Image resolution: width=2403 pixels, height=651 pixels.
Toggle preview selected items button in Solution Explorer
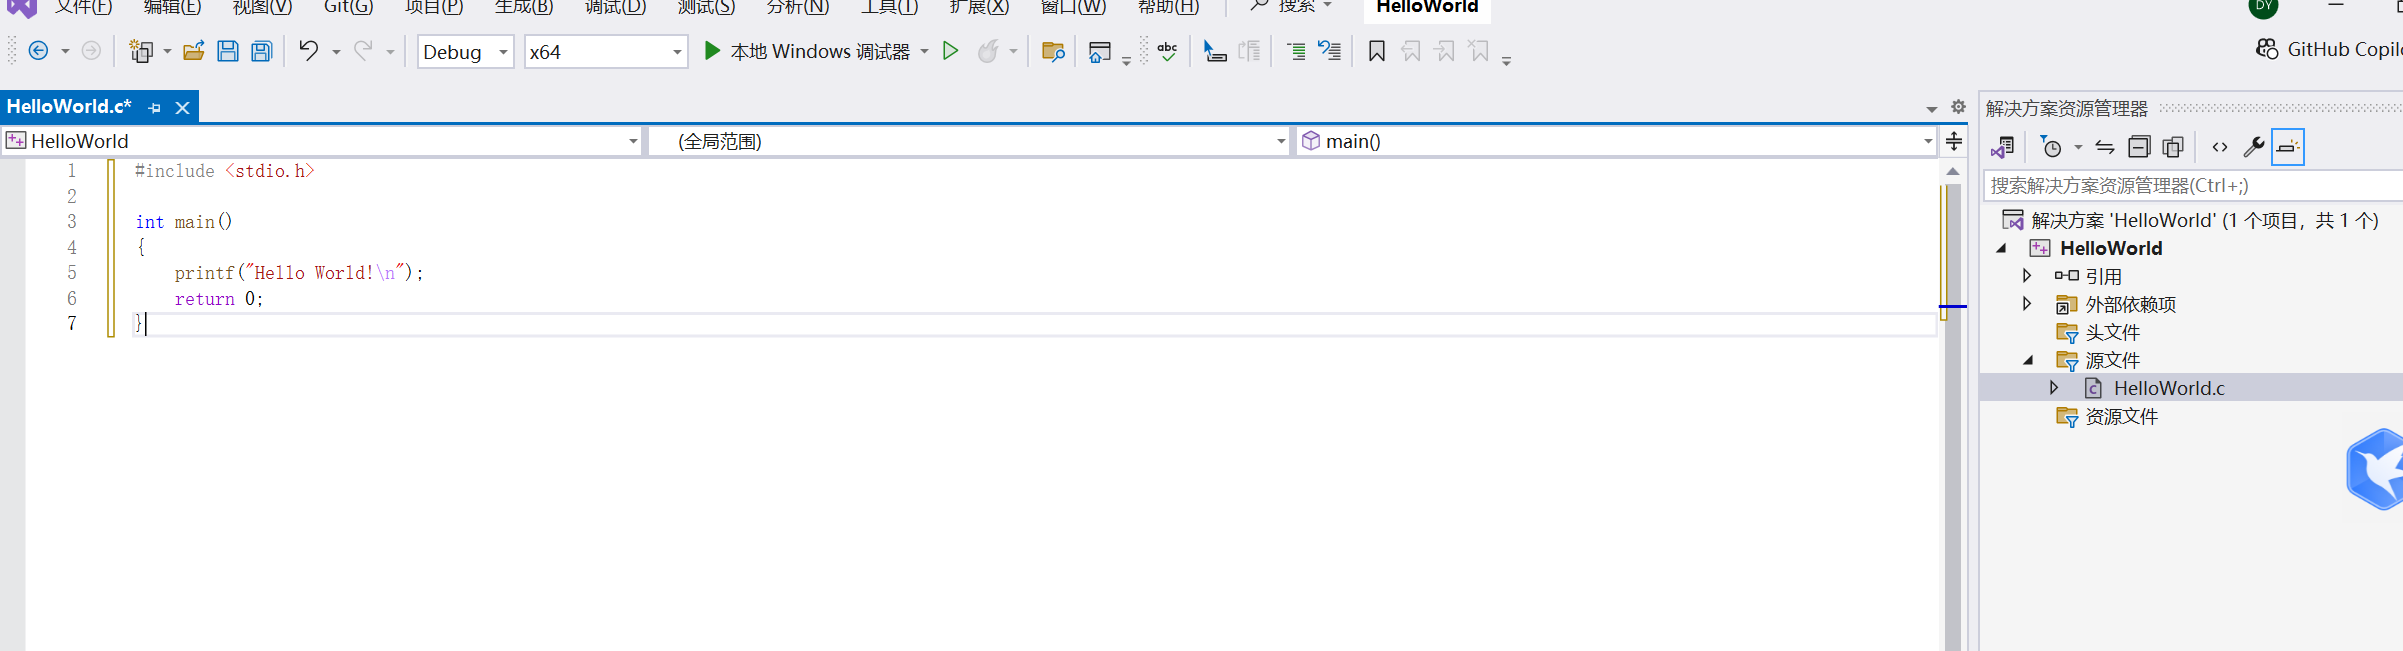coord(2288,148)
